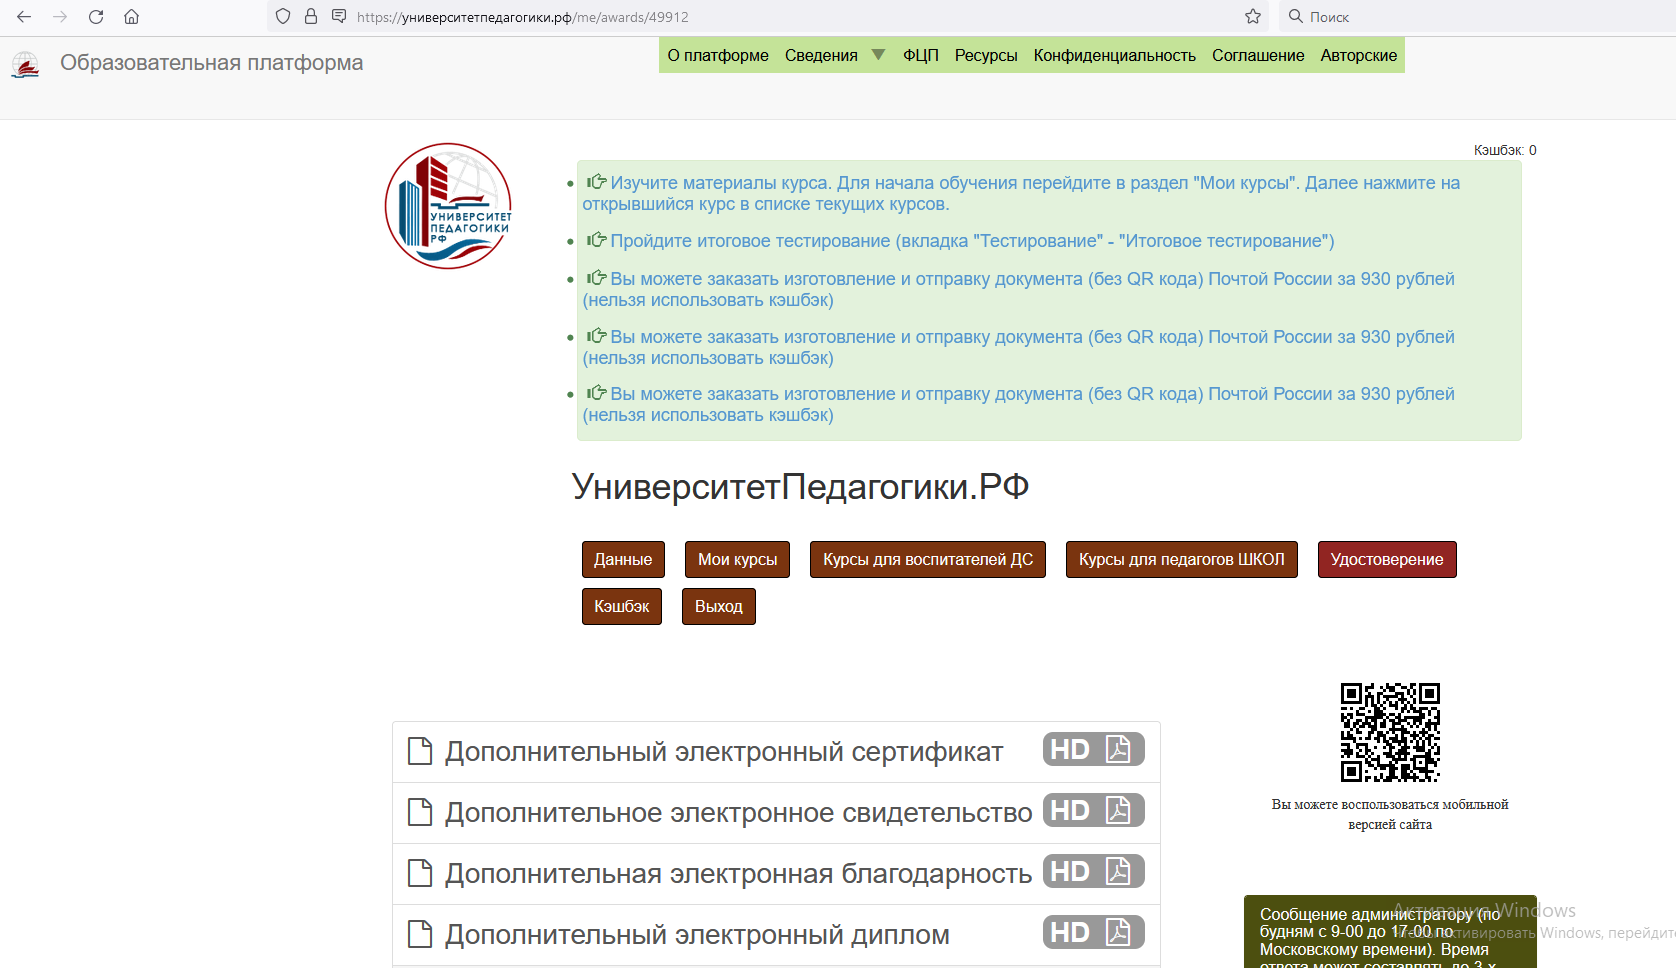Open the browser home page icon

pyautogui.click(x=131, y=17)
